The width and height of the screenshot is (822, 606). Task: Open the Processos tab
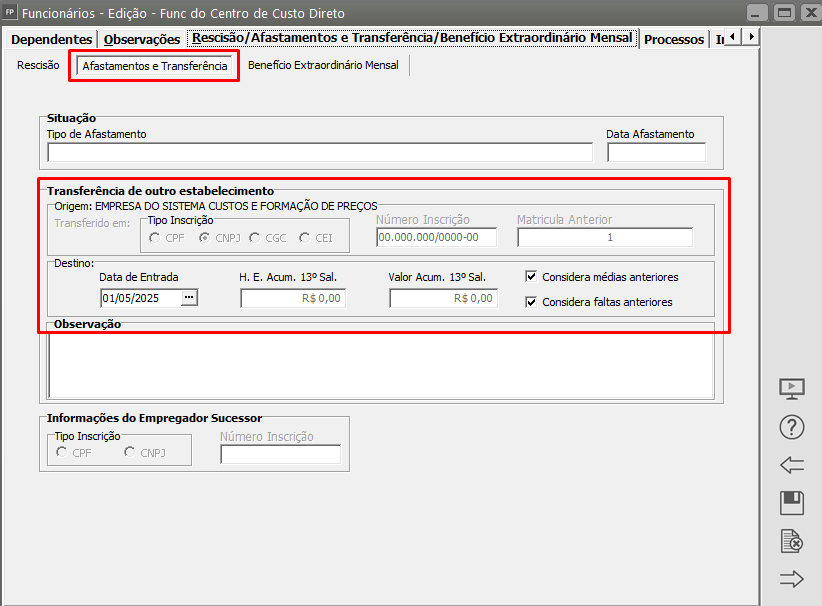click(x=674, y=40)
